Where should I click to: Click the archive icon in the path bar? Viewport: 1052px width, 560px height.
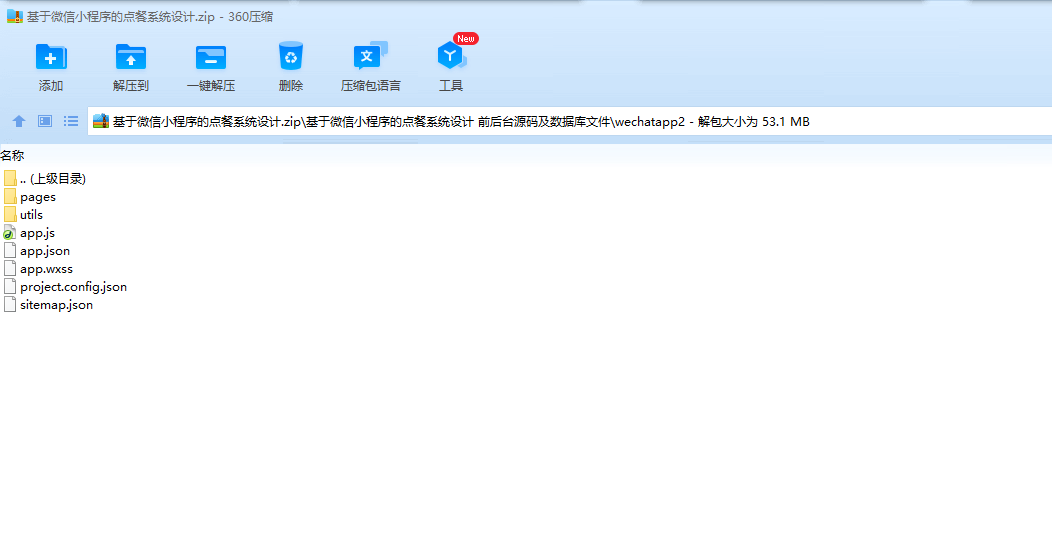101,121
